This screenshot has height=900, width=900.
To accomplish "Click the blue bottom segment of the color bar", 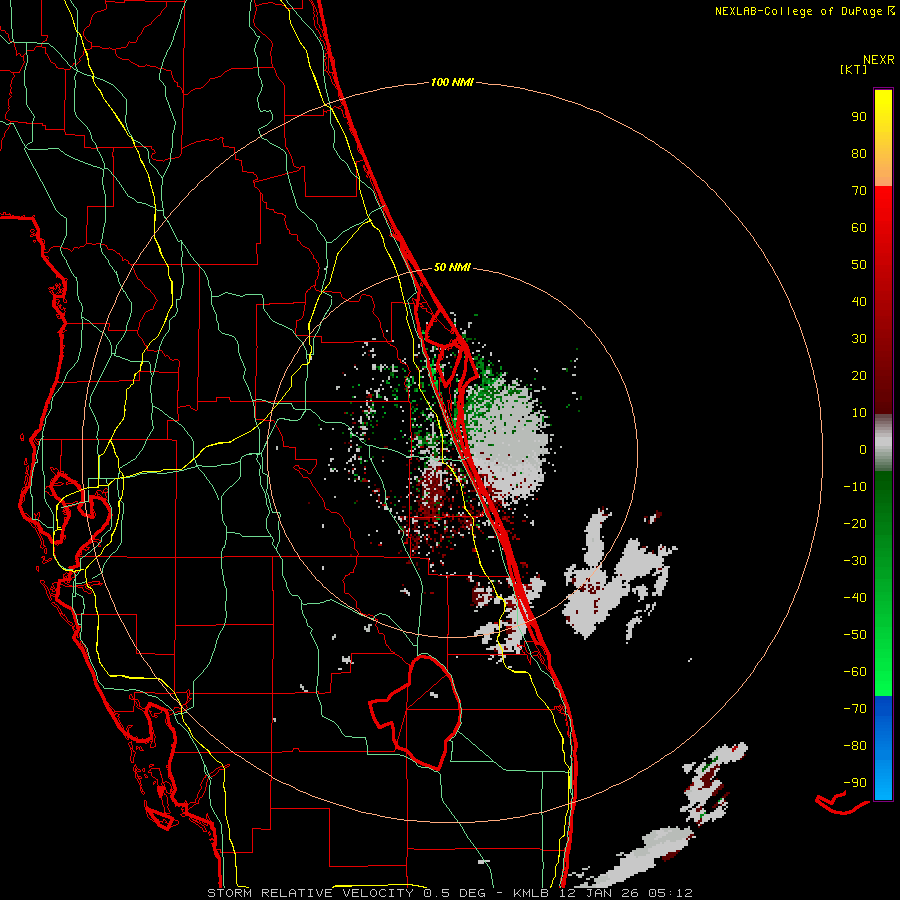I will (883, 748).
